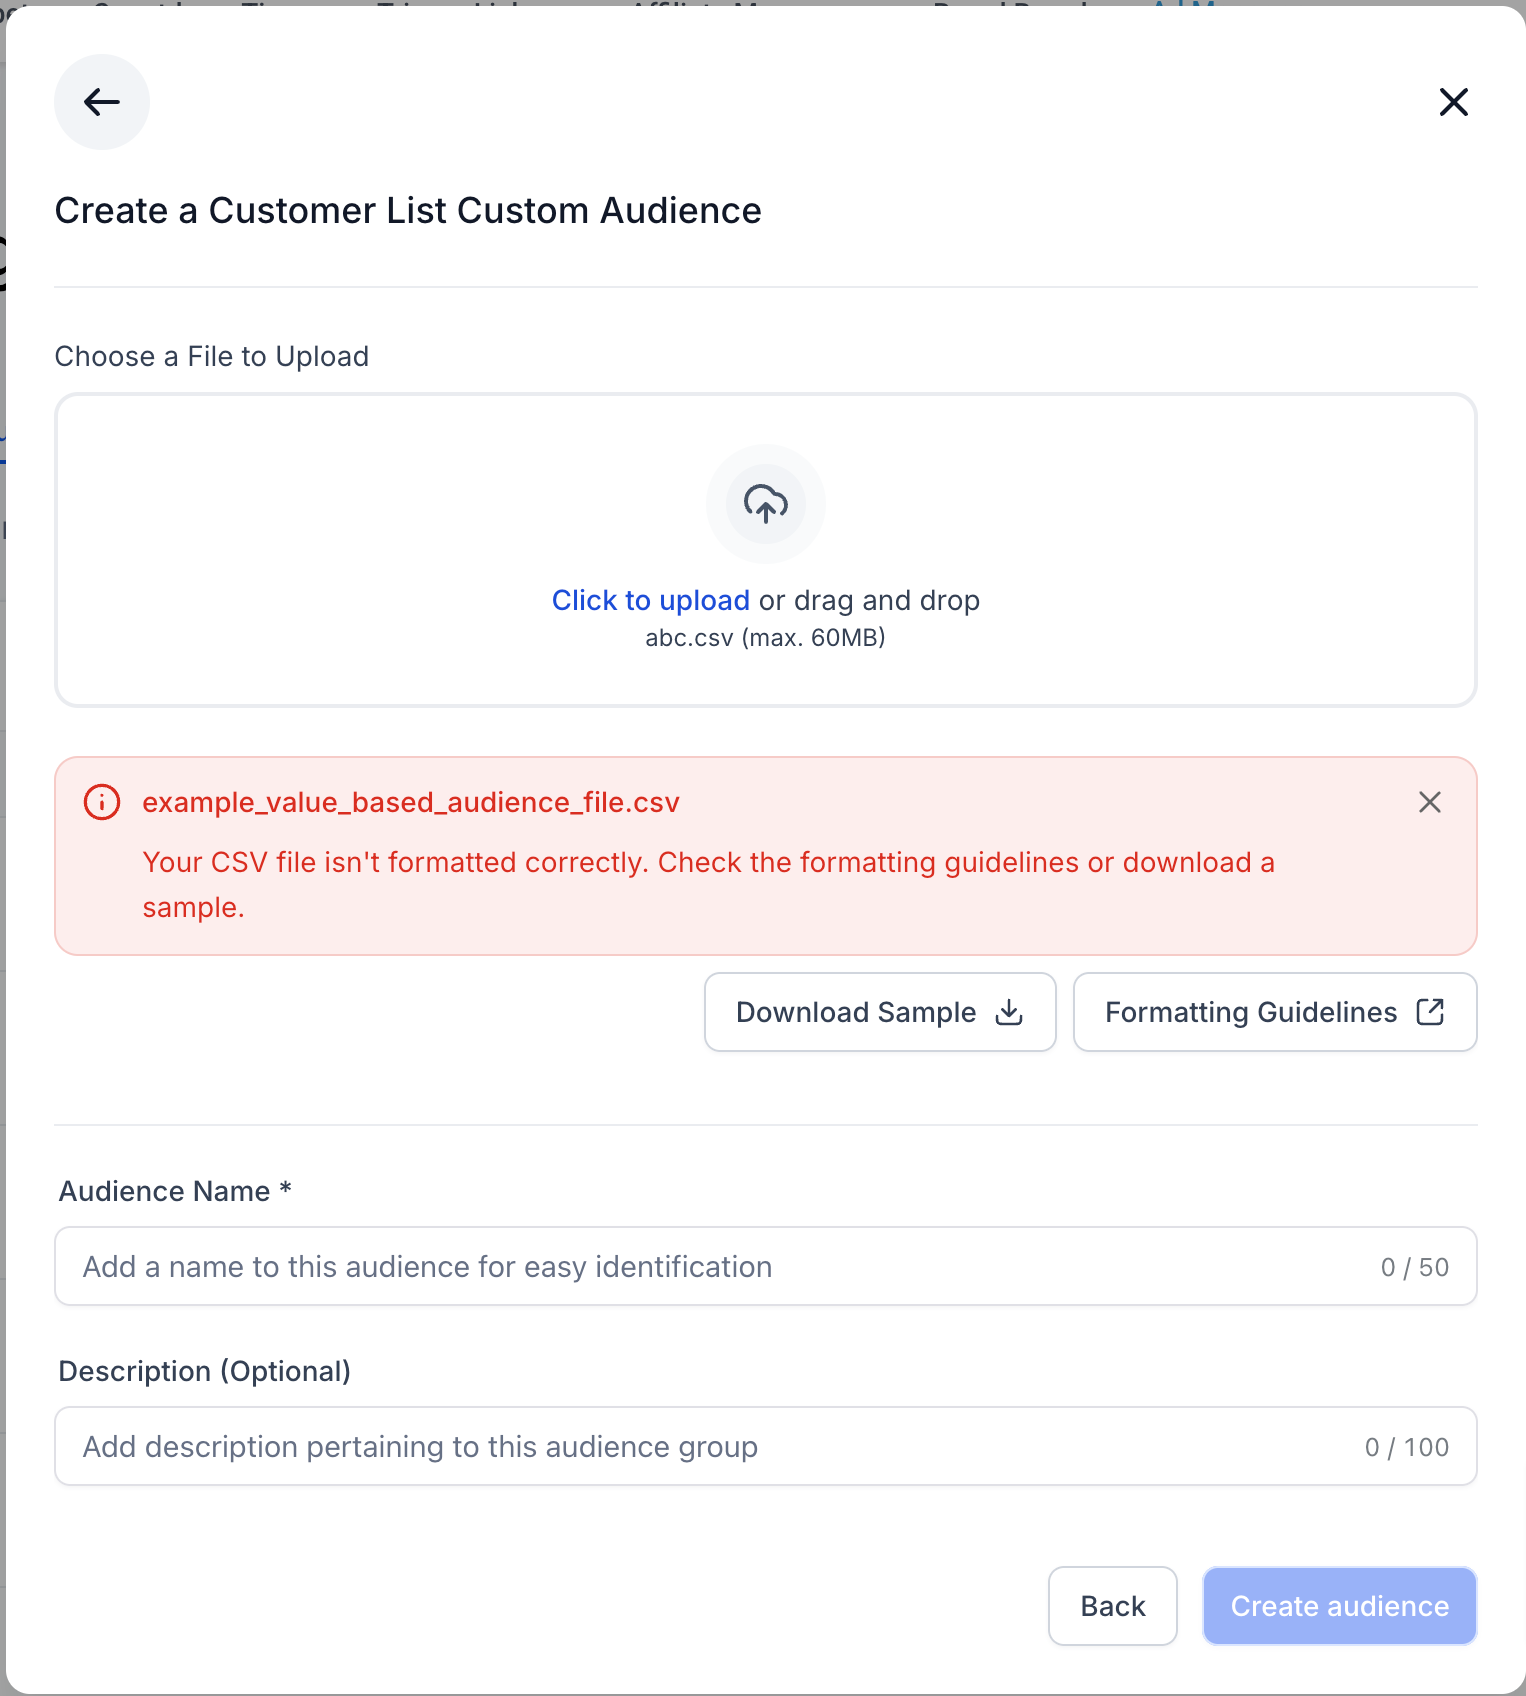This screenshot has height=1696, width=1526.
Task: Focus the Audience Name input field
Action: tap(766, 1266)
